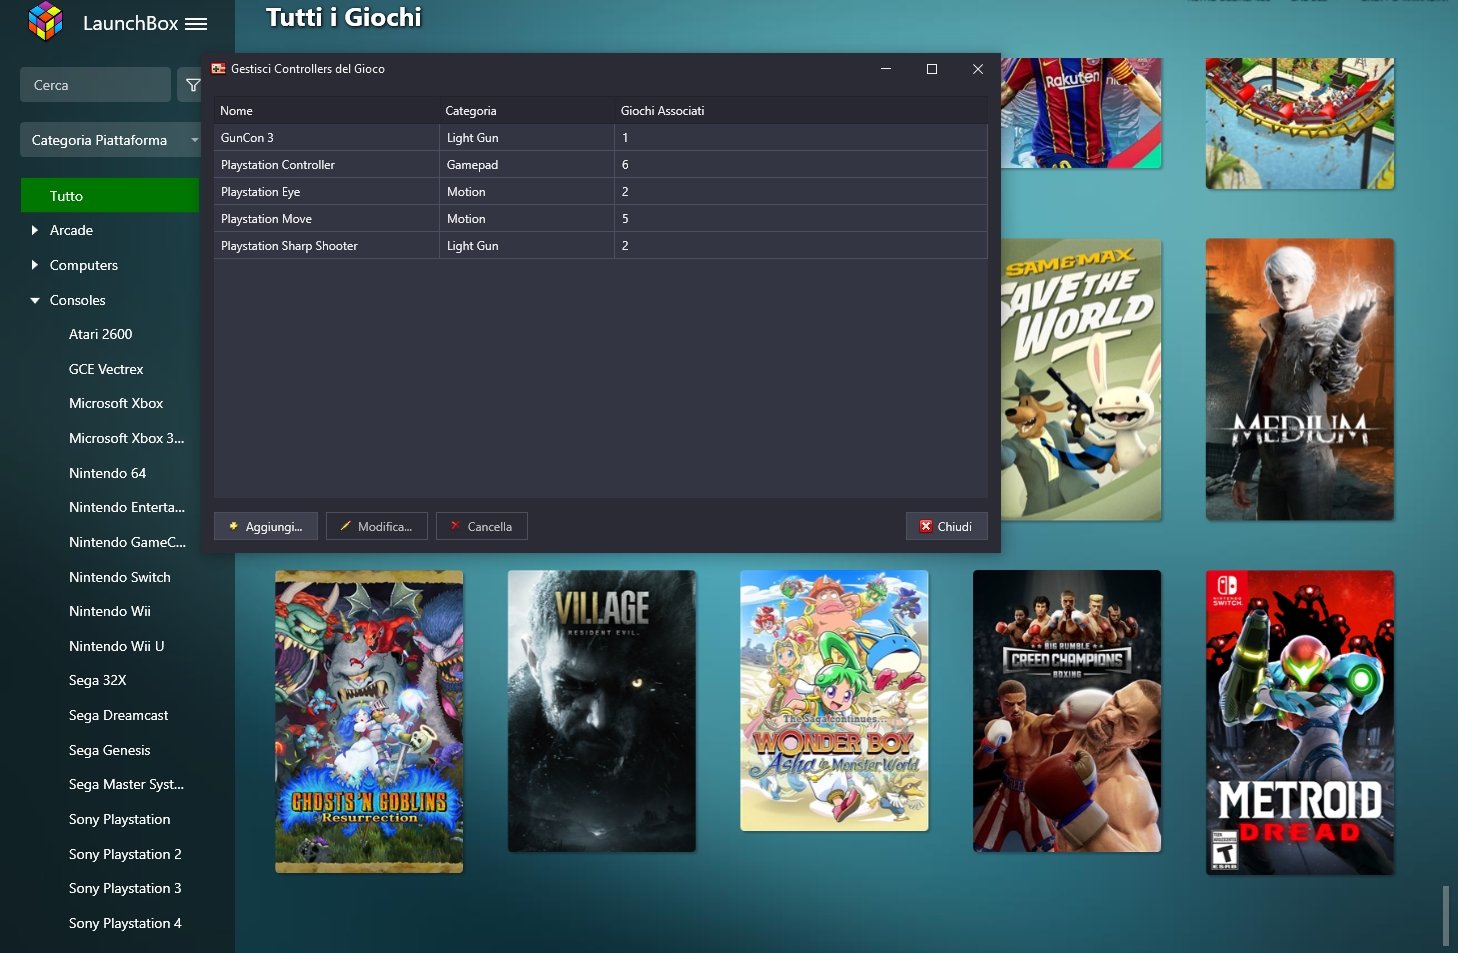Select Sega Master Syst... platform
1458x953 pixels.
pos(126,784)
